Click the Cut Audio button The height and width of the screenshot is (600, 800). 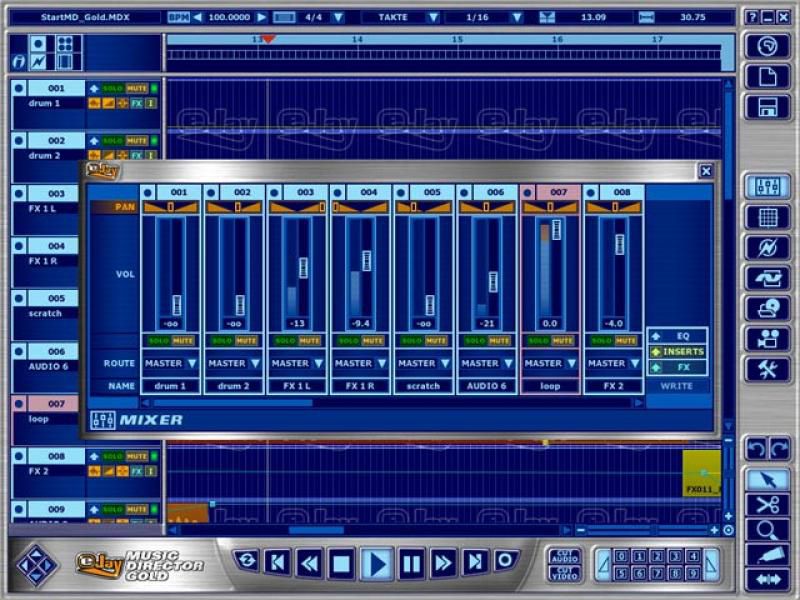[x=564, y=555]
